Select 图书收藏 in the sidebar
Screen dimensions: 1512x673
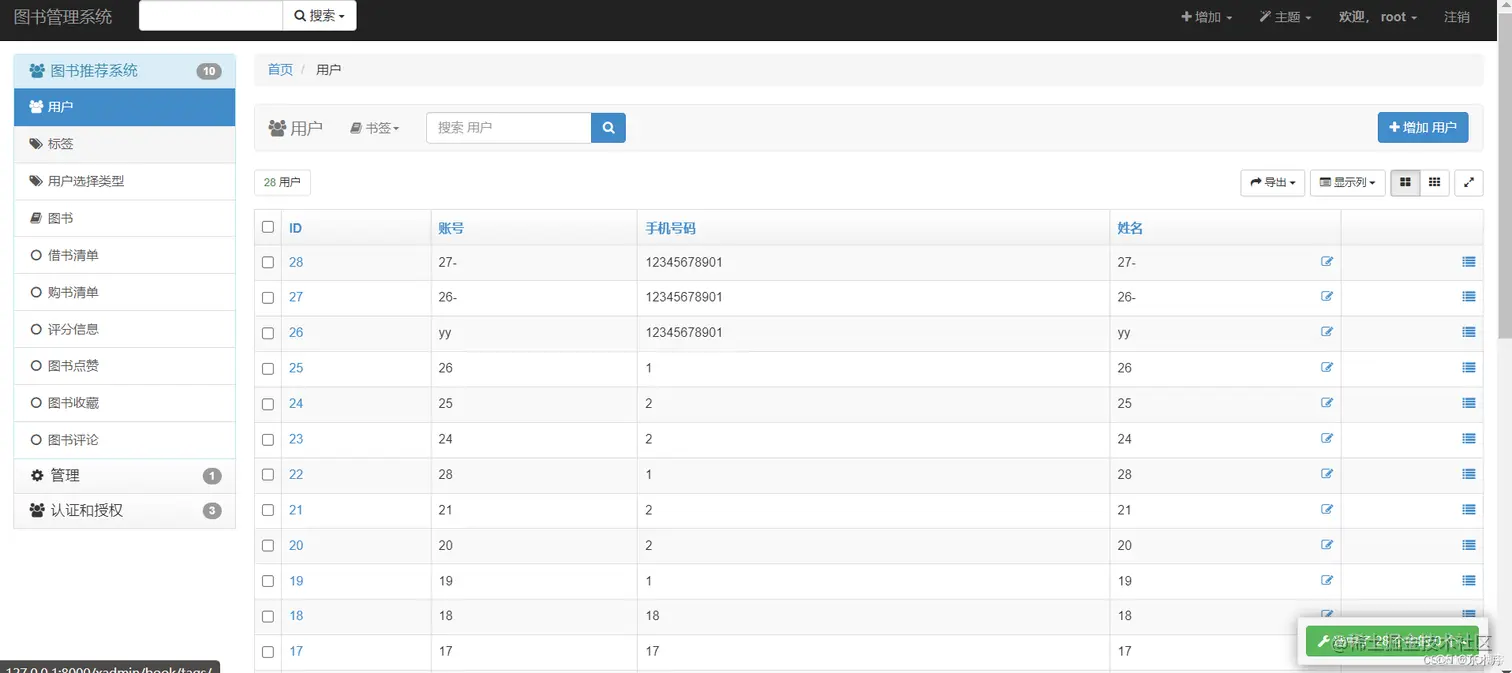point(125,403)
